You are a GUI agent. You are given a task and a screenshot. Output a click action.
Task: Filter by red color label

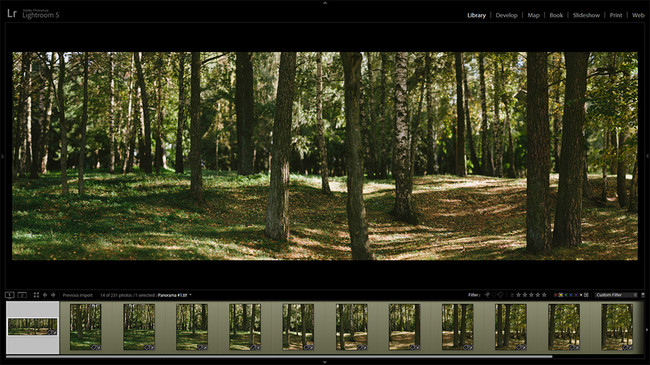pyautogui.click(x=556, y=295)
